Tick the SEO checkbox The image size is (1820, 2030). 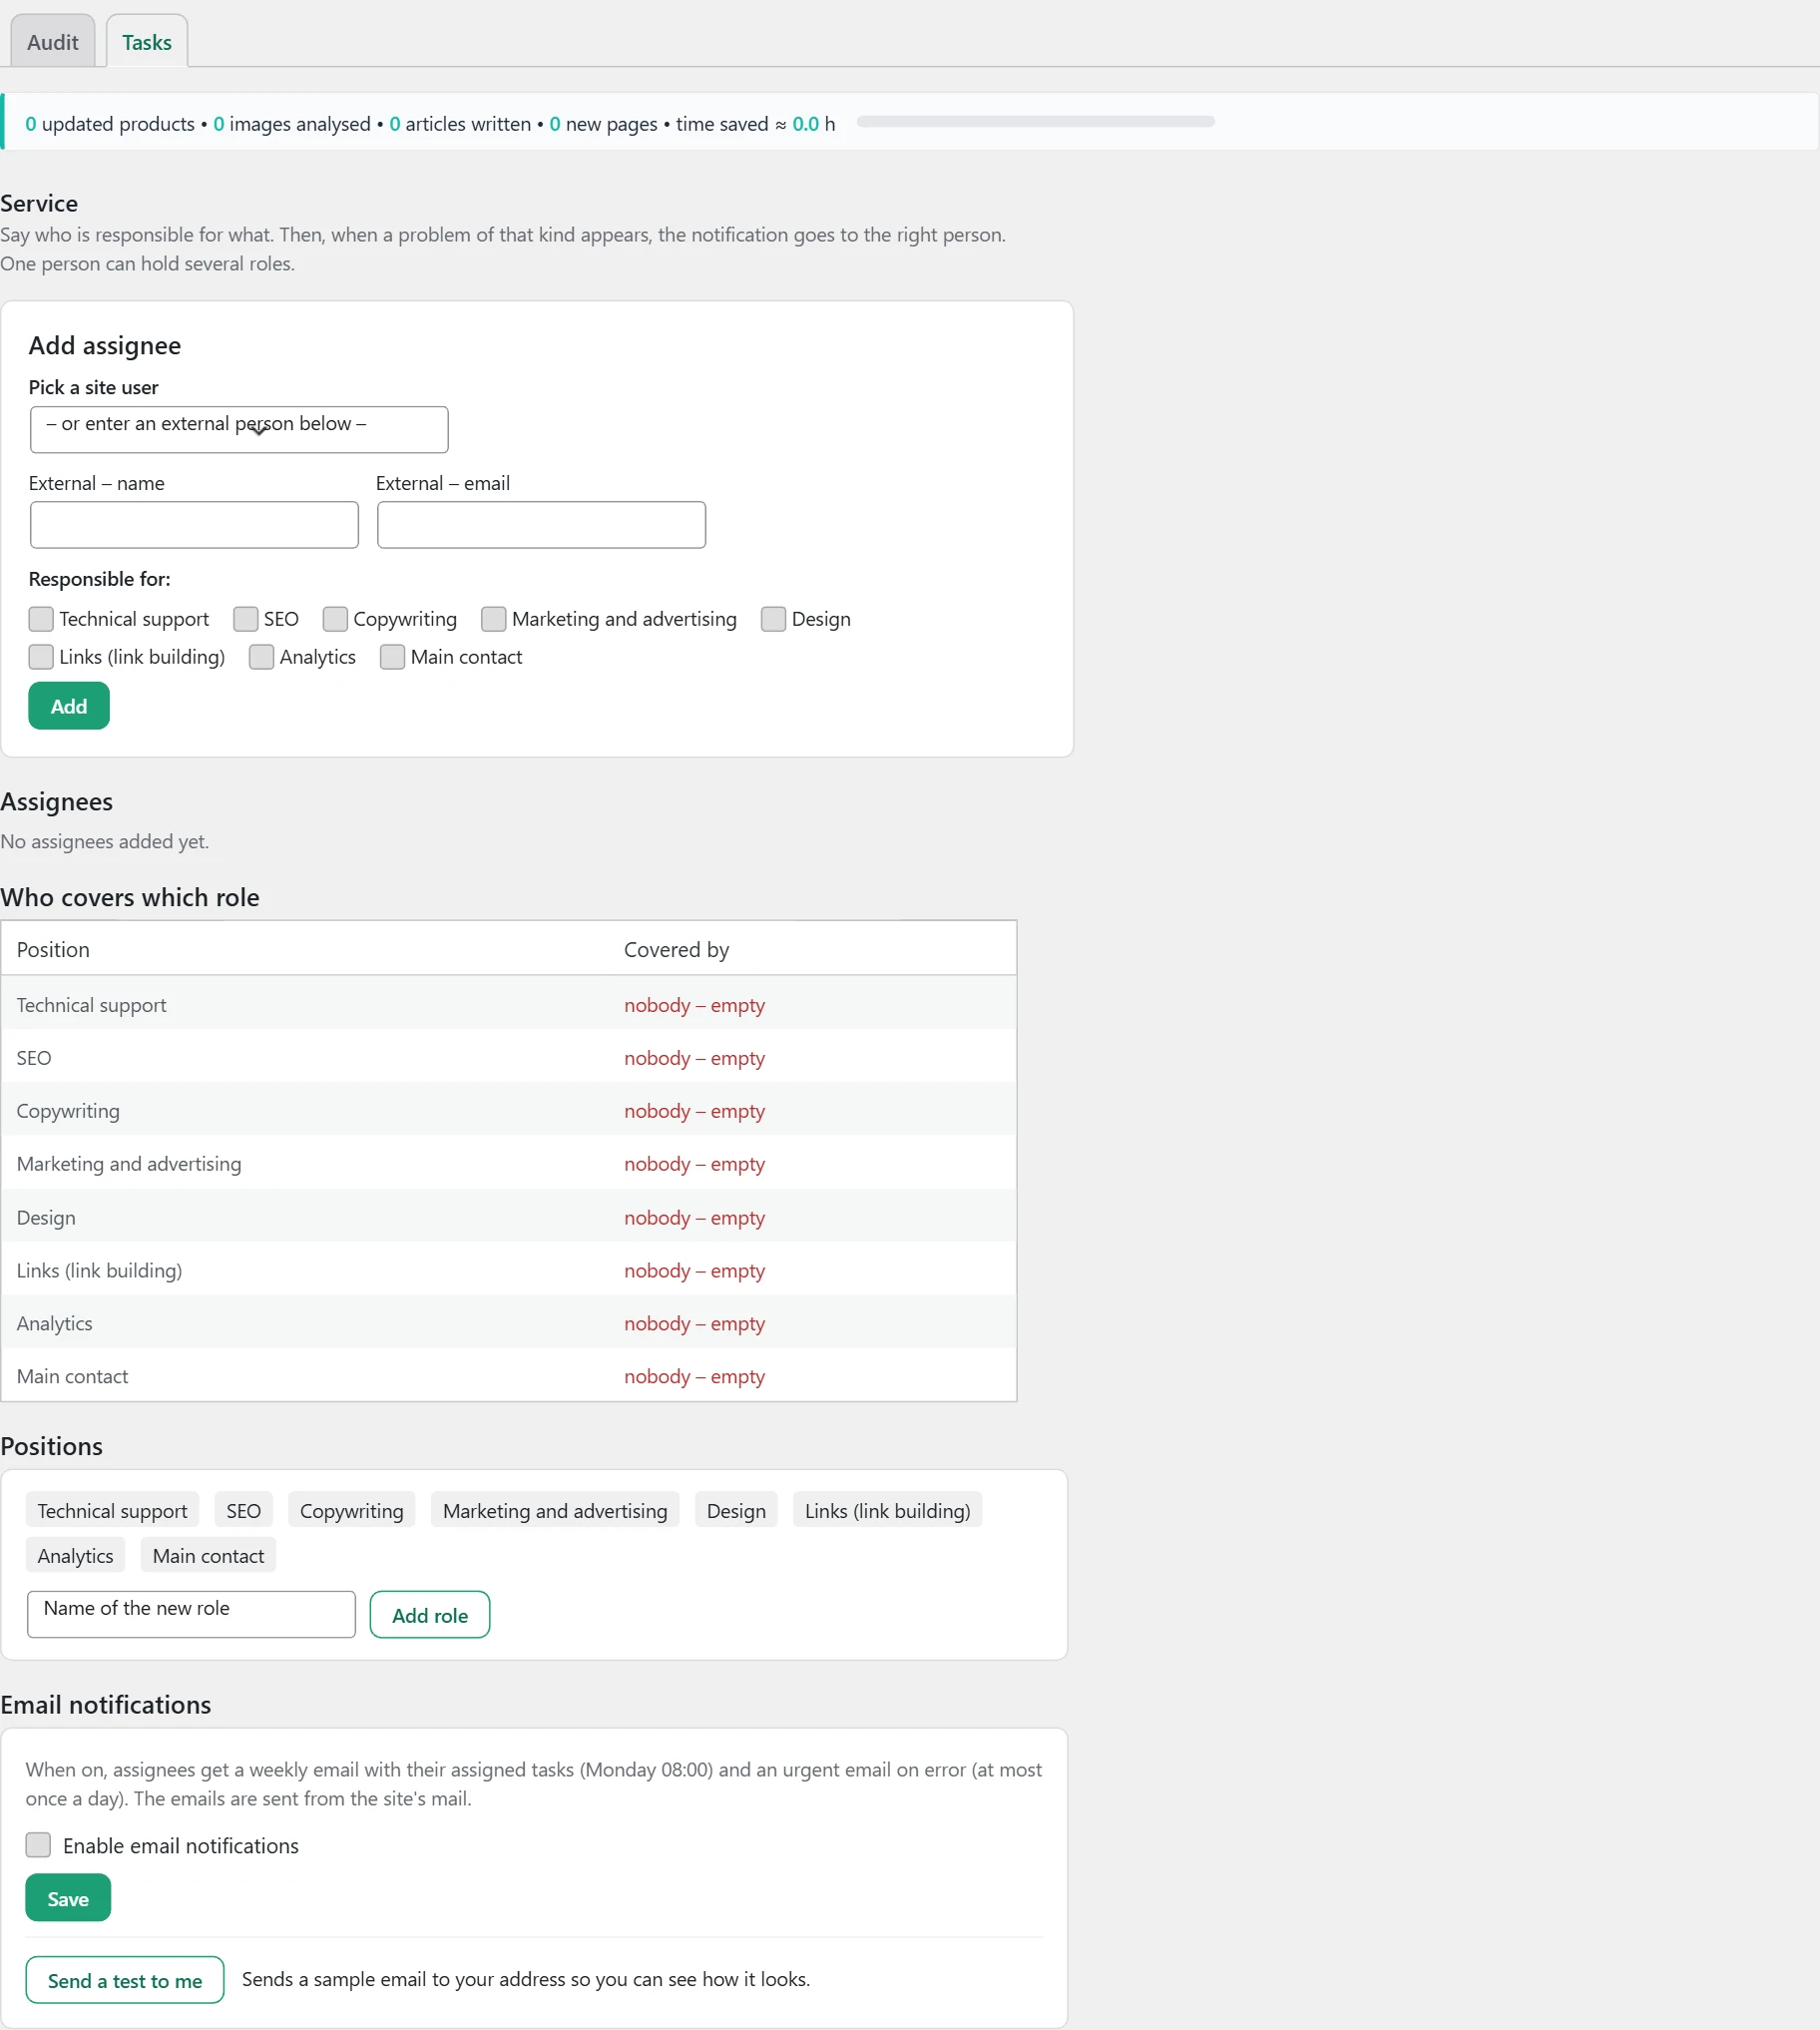click(x=246, y=619)
